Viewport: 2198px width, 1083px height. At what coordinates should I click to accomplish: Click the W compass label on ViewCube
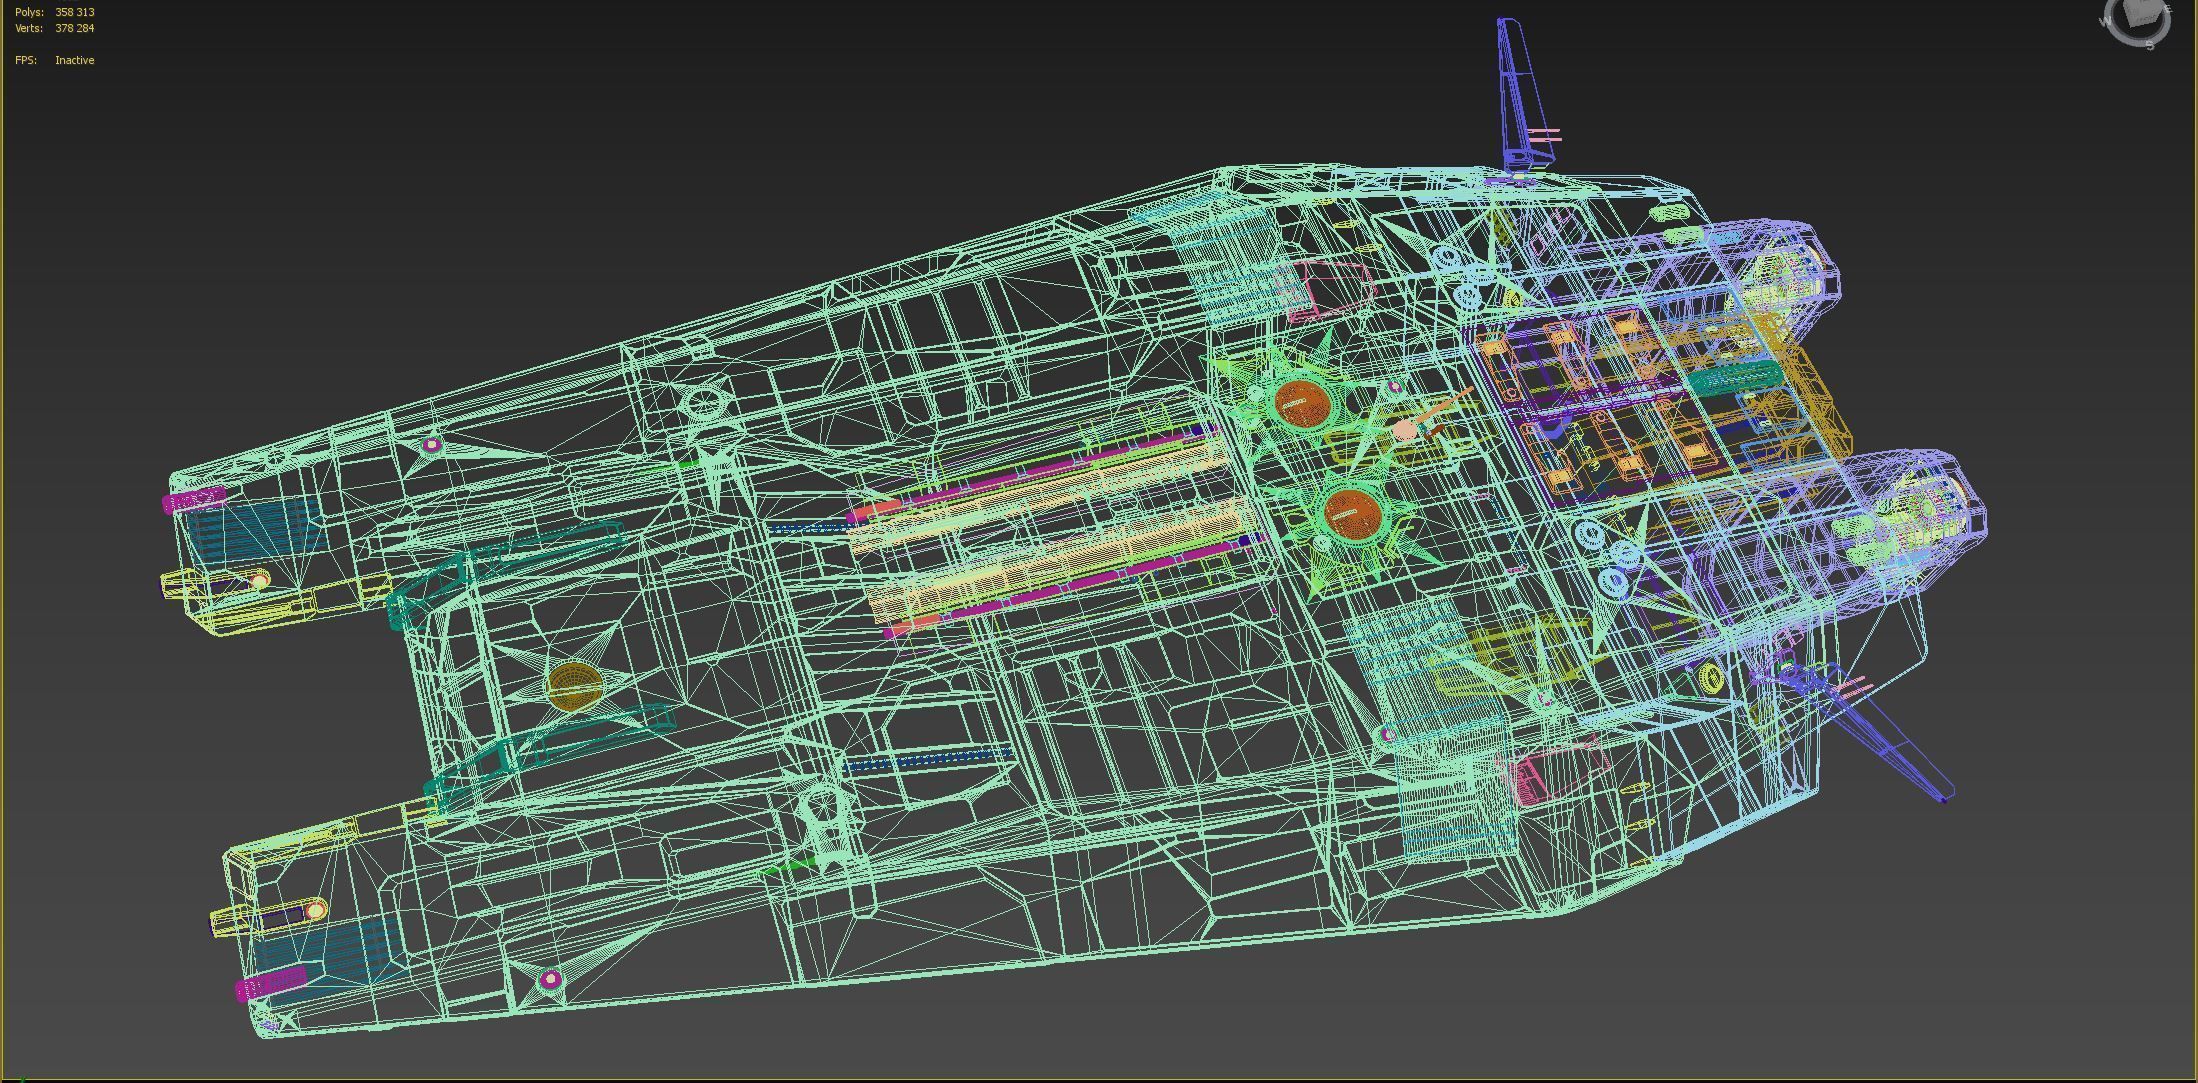coord(2105,21)
